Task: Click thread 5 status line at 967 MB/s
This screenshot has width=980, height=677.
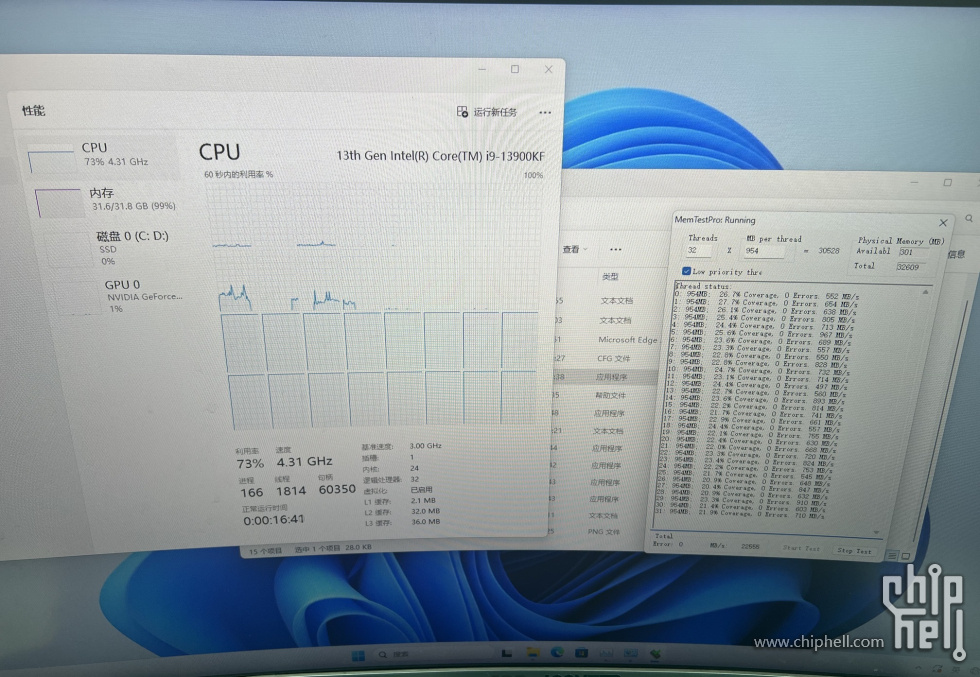Action: (x=761, y=334)
